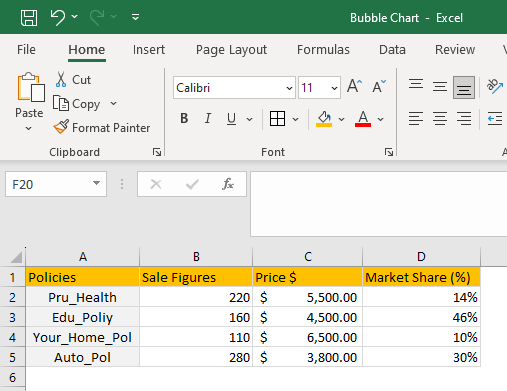This screenshot has width=507, height=391.
Task: Select column A header
Action: click(83, 257)
